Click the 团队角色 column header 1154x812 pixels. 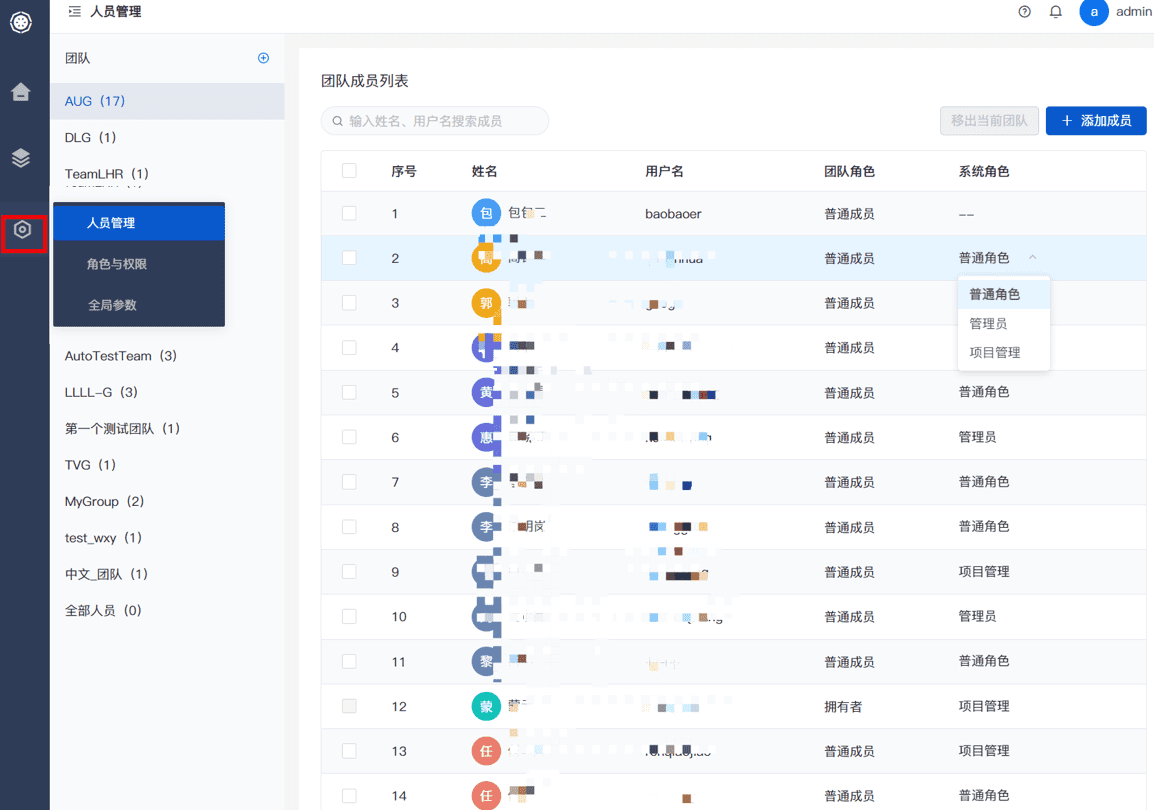coord(849,171)
